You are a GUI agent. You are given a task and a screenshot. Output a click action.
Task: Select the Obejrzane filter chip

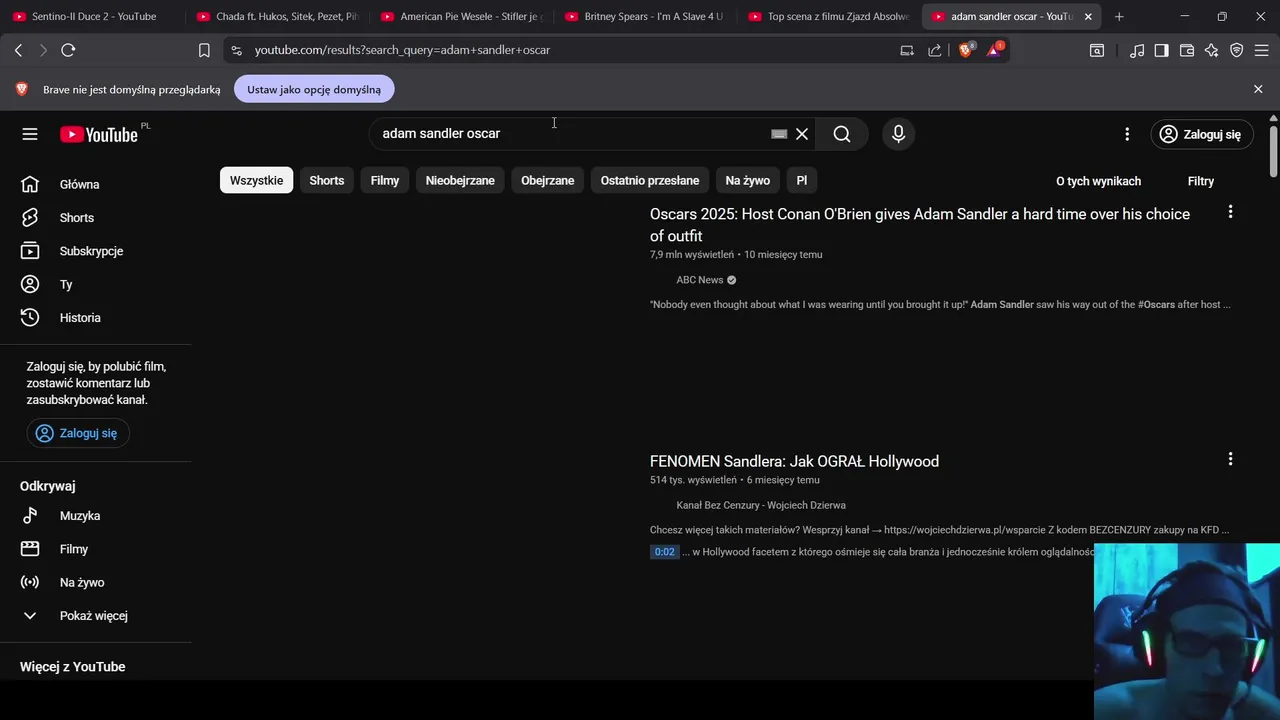548,181
